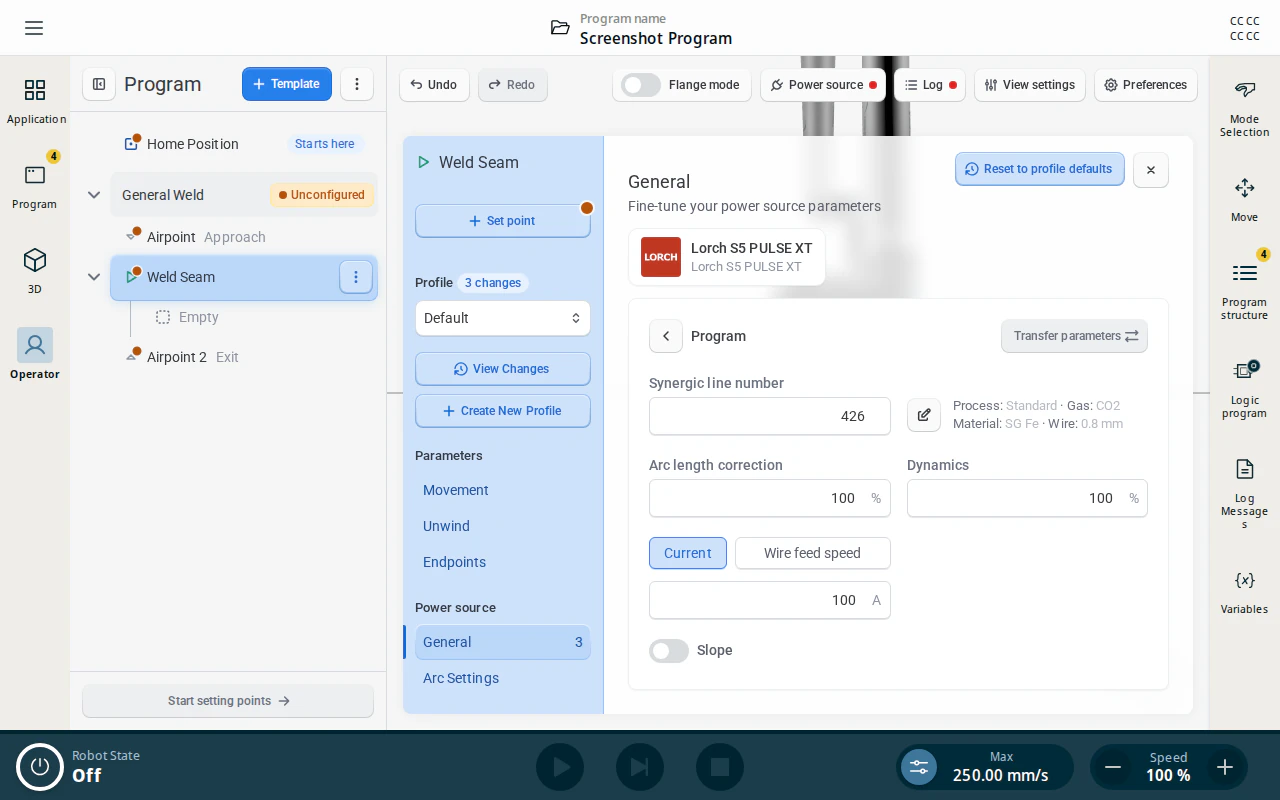This screenshot has height=800, width=1280.
Task: Select Wire feed speed option
Action: point(812,553)
